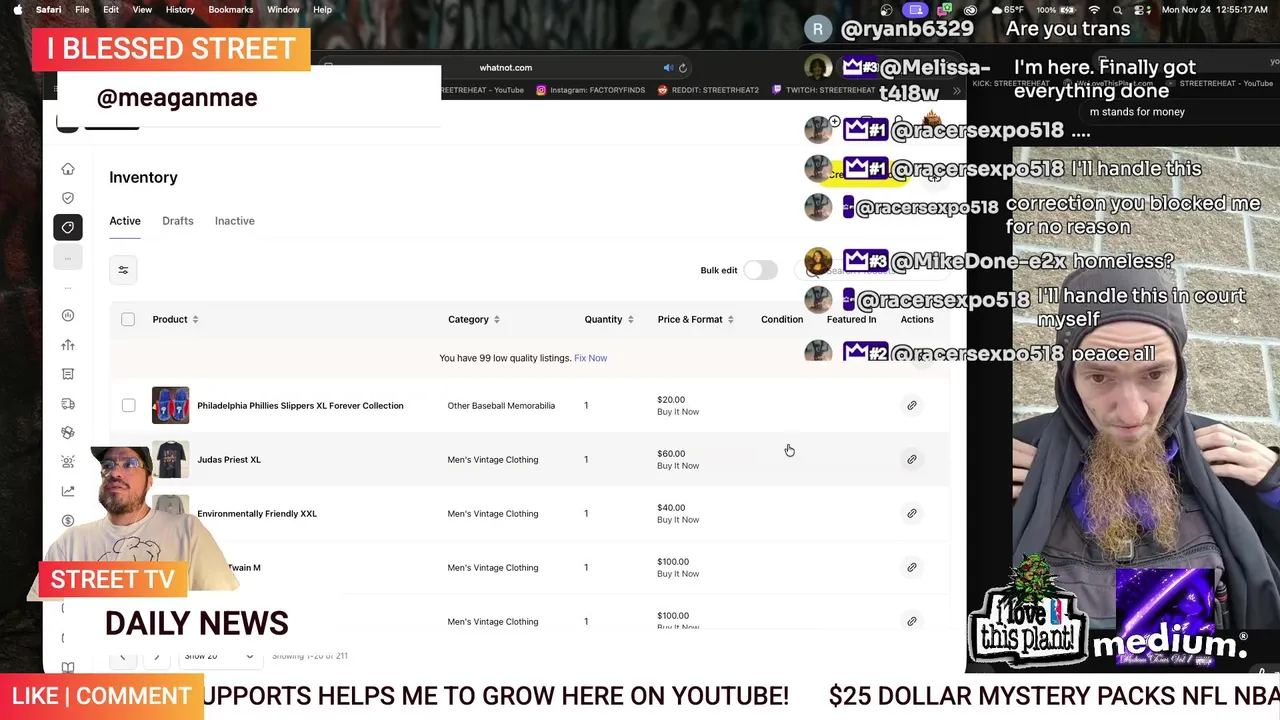
Task: Expand the ellipsis item below Inventory in sidebar
Action: (x=68, y=258)
